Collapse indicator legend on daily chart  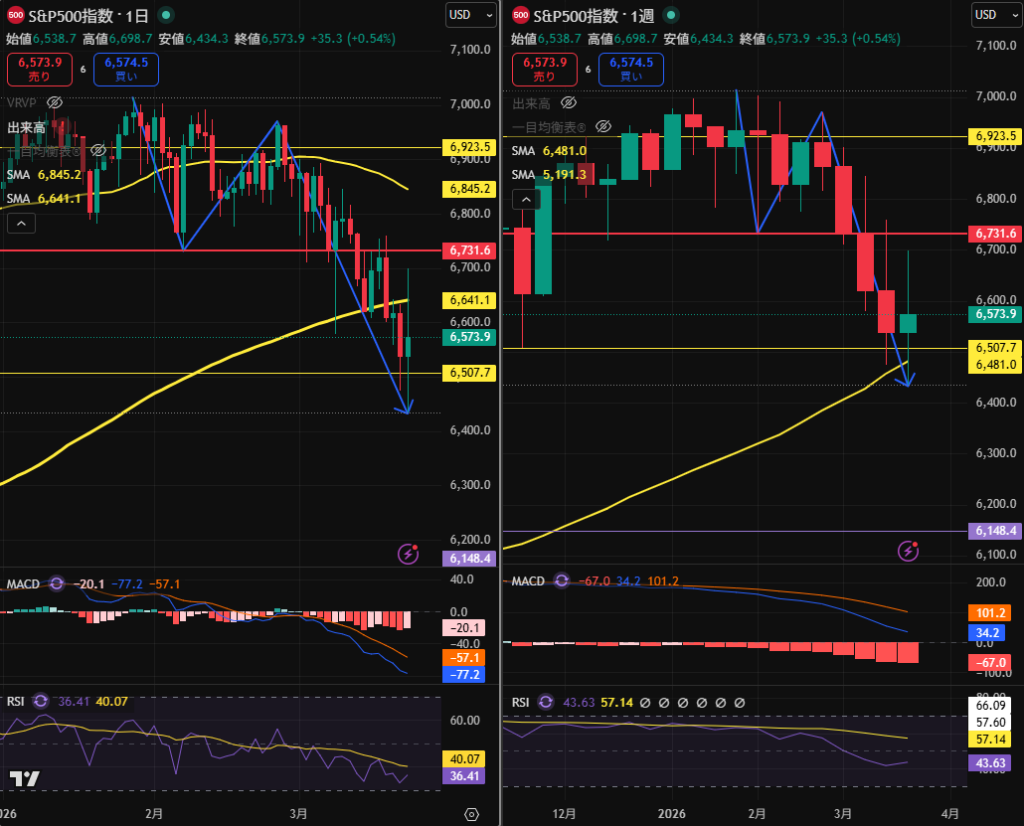click(x=21, y=224)
